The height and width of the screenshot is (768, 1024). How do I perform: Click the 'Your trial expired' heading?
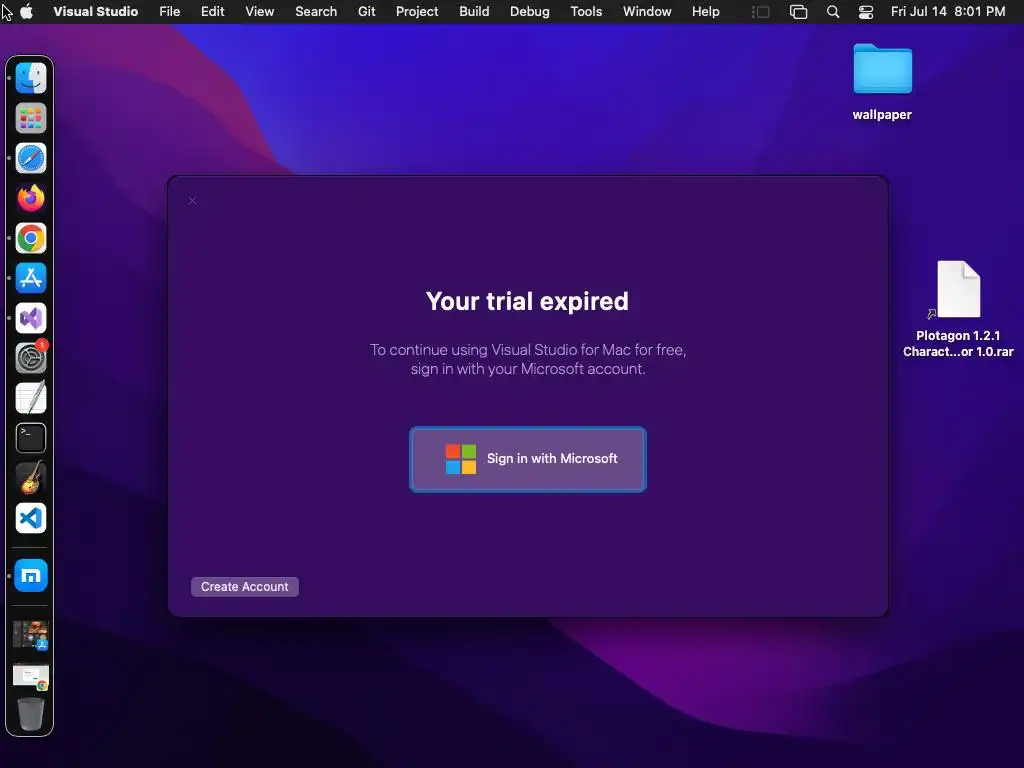click(x=527, y=301)
